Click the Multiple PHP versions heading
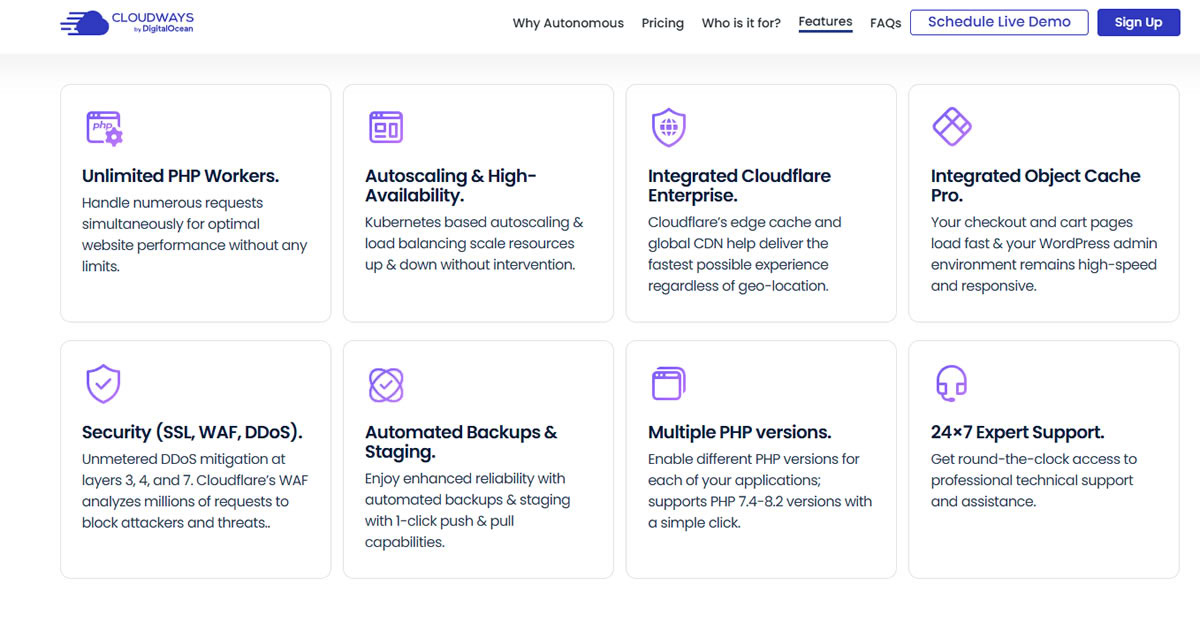Screen dimensions: 1200x630 (x=740, y=433)
